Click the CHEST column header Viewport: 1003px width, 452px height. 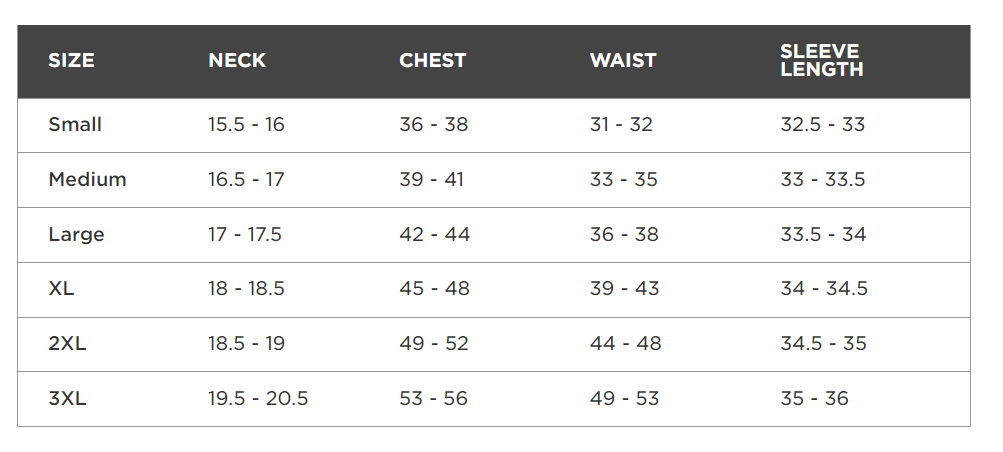tap(432, 61)
